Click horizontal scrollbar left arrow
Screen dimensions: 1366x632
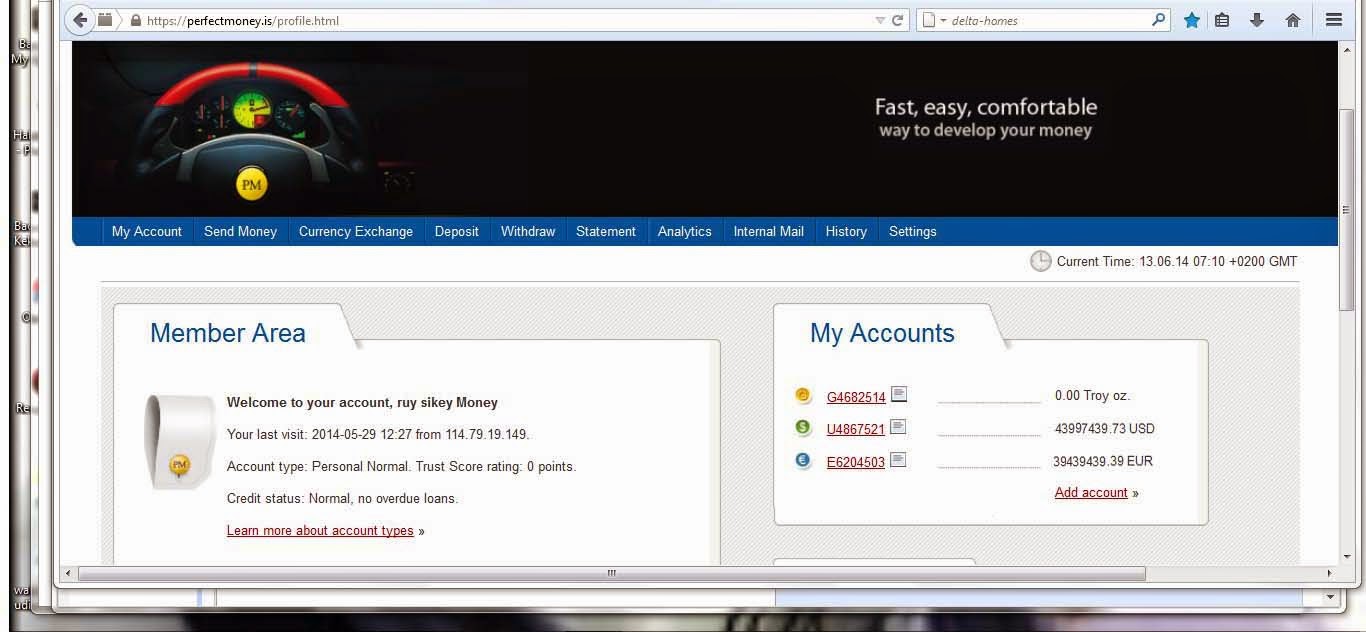[x=67, y=574]
